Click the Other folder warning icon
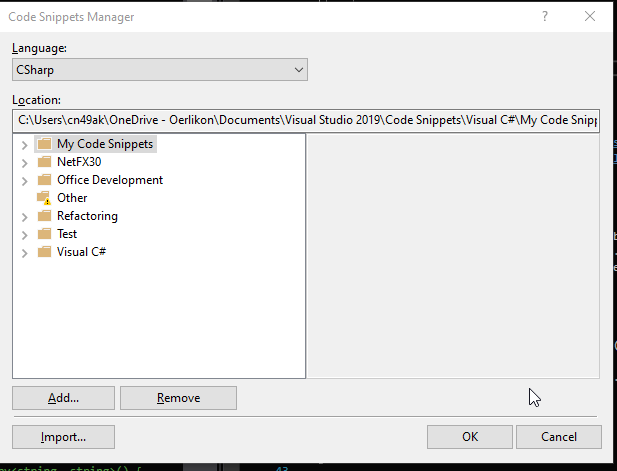617x471 pixels. tap(44, 198)
